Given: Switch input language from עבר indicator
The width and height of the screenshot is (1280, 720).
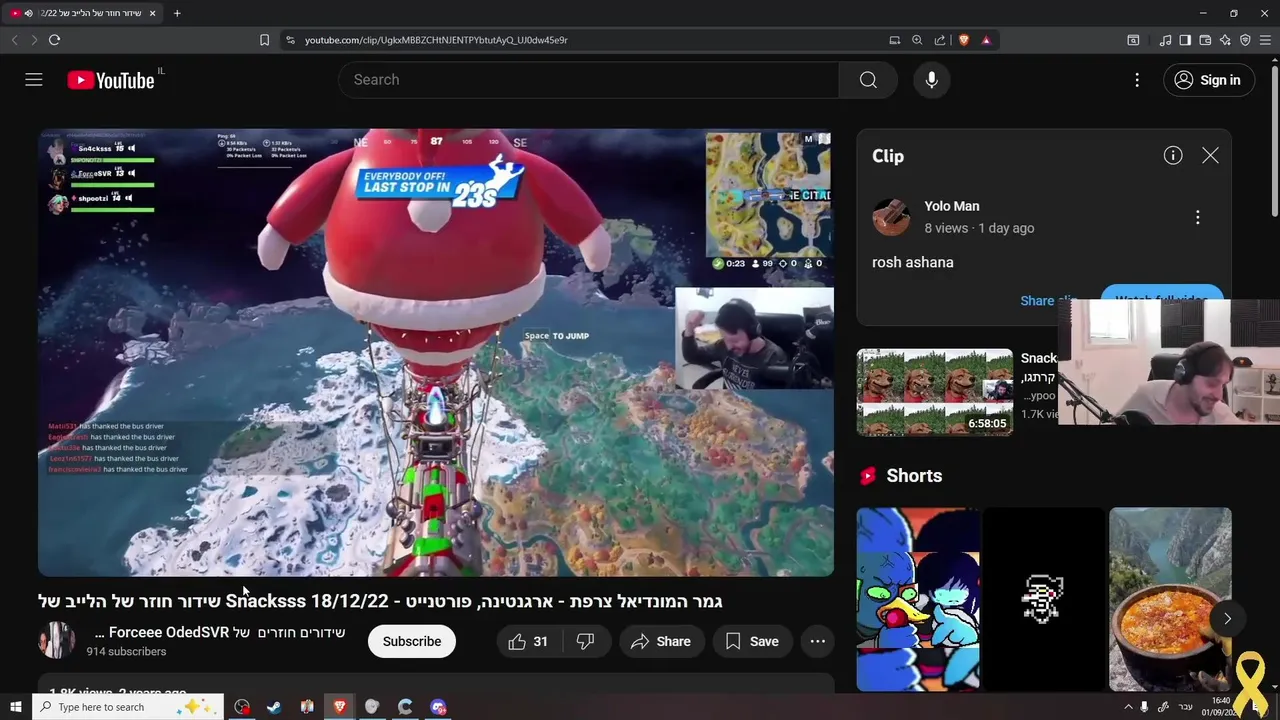Looking at the screenshot, I should [x=1186, y=707].
